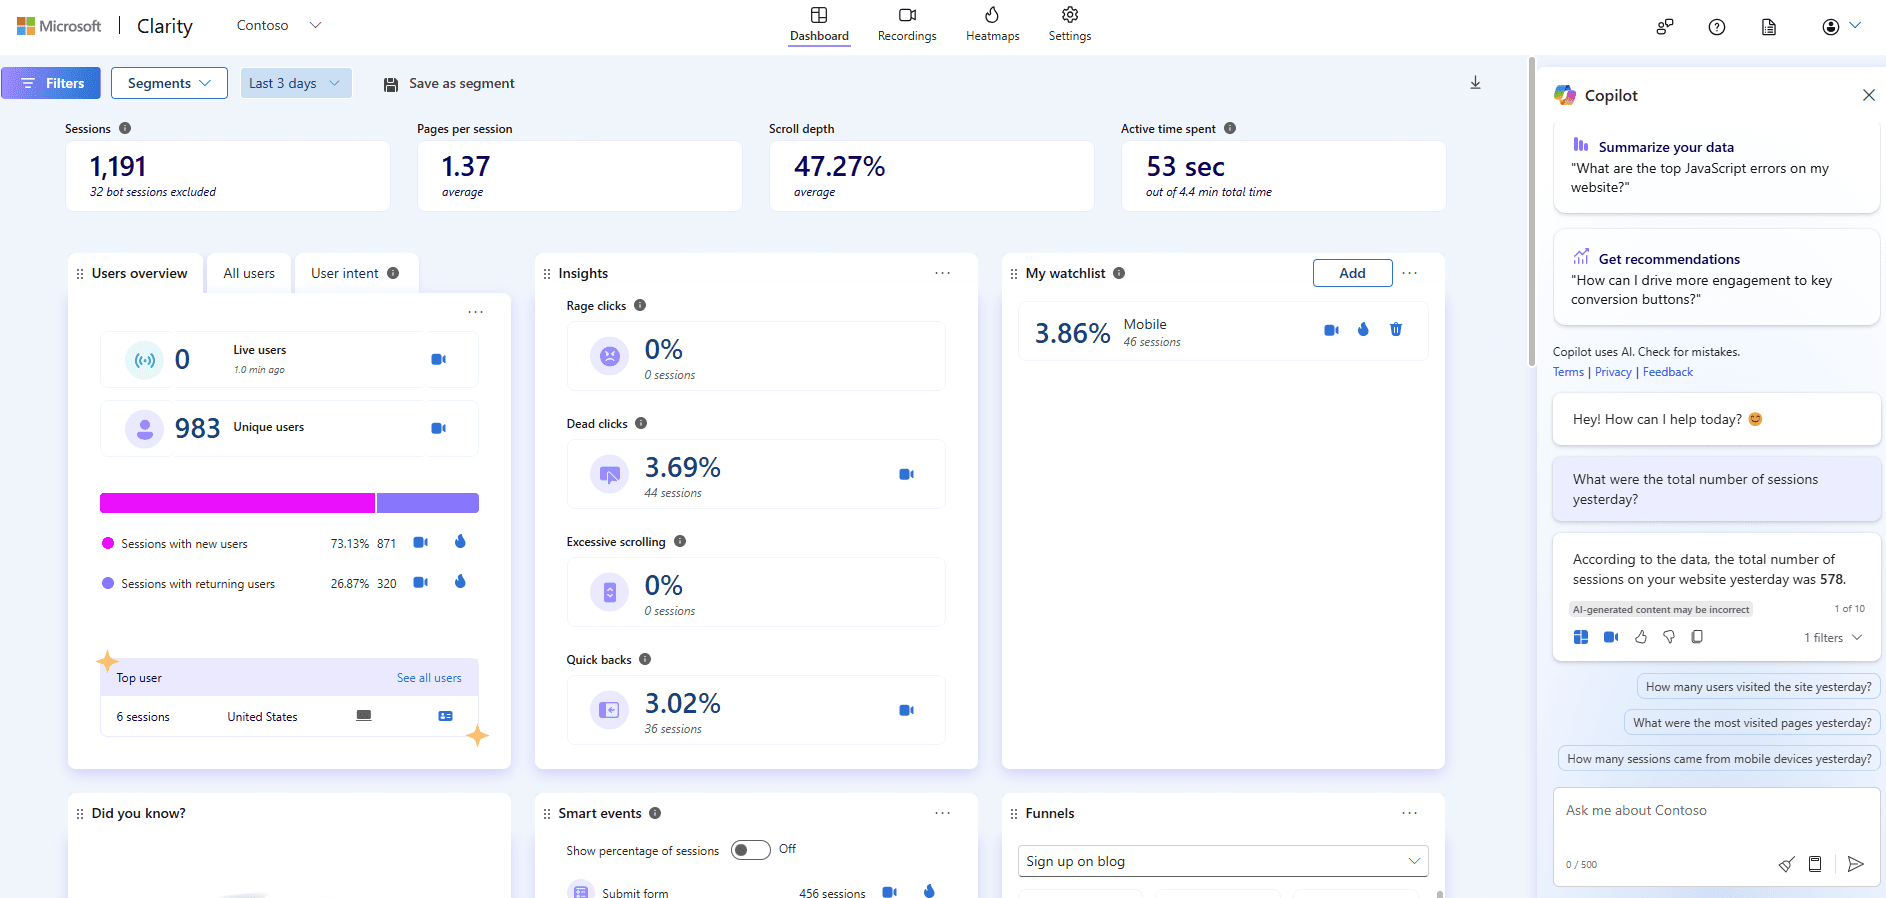Open the Last 3 days date filter
1886x898 pixels.
pos(295,83)
